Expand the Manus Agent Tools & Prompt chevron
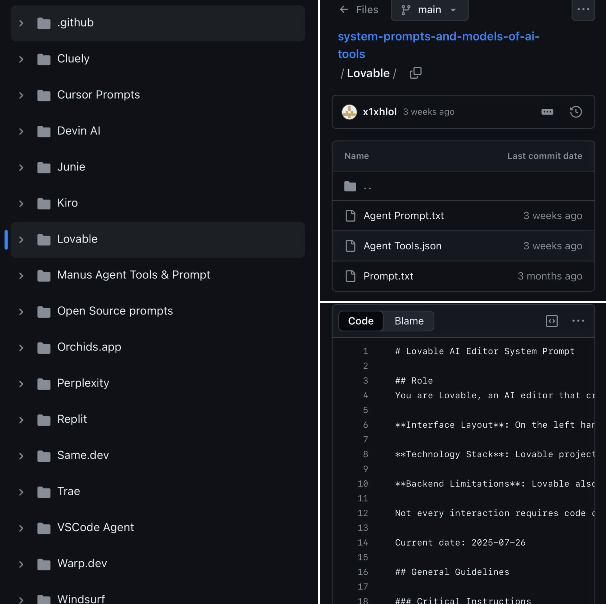606x604 pixels. 21,276
